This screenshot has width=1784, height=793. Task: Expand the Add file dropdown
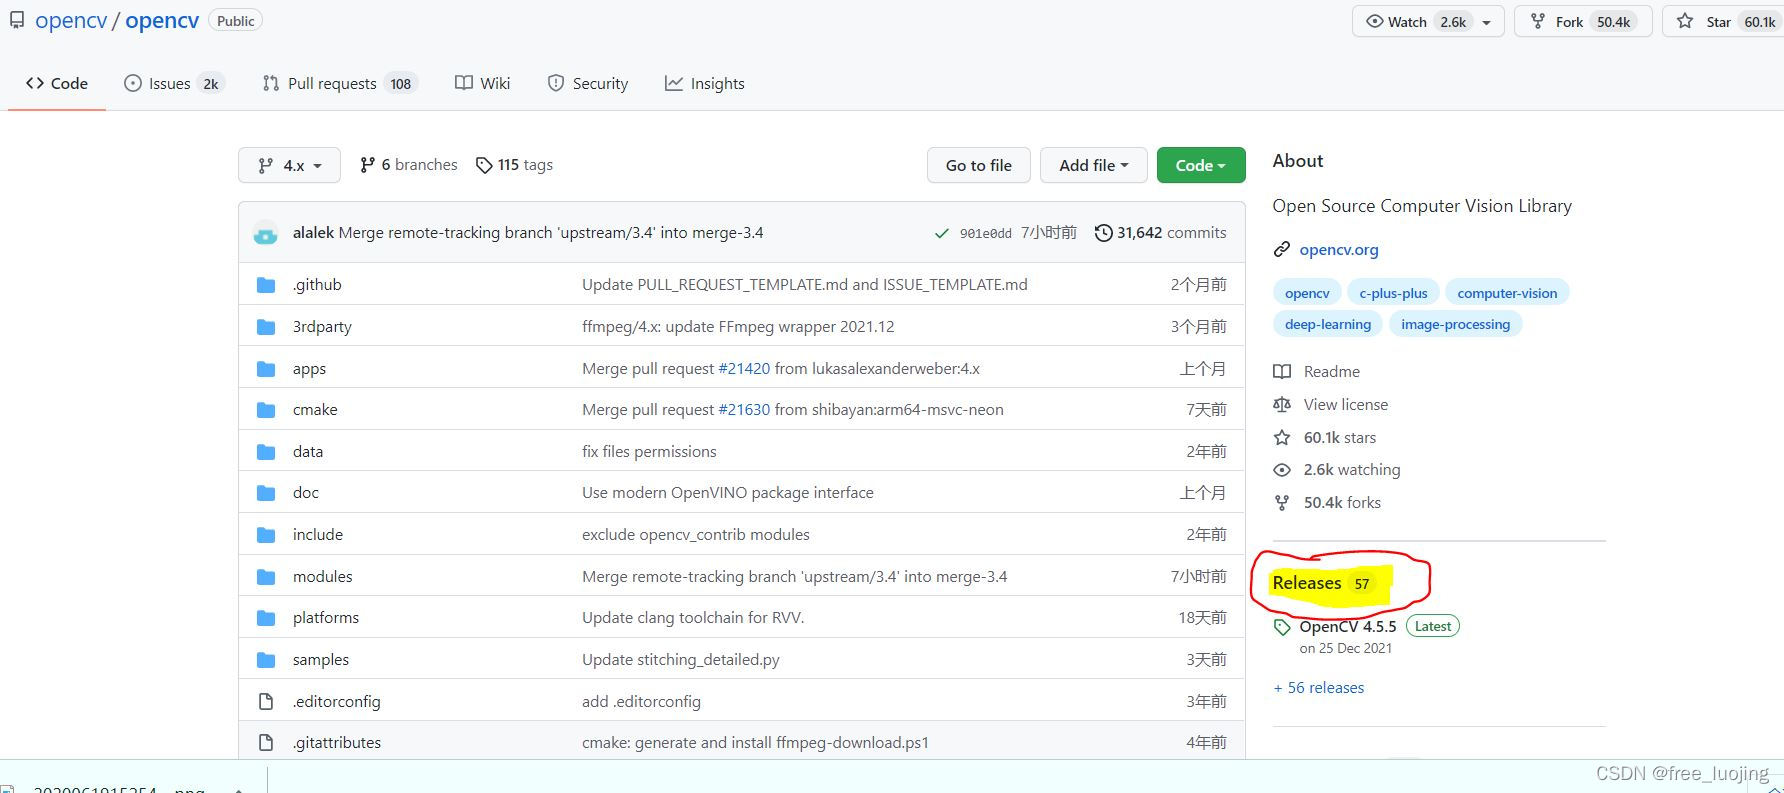pos(1094,165)
